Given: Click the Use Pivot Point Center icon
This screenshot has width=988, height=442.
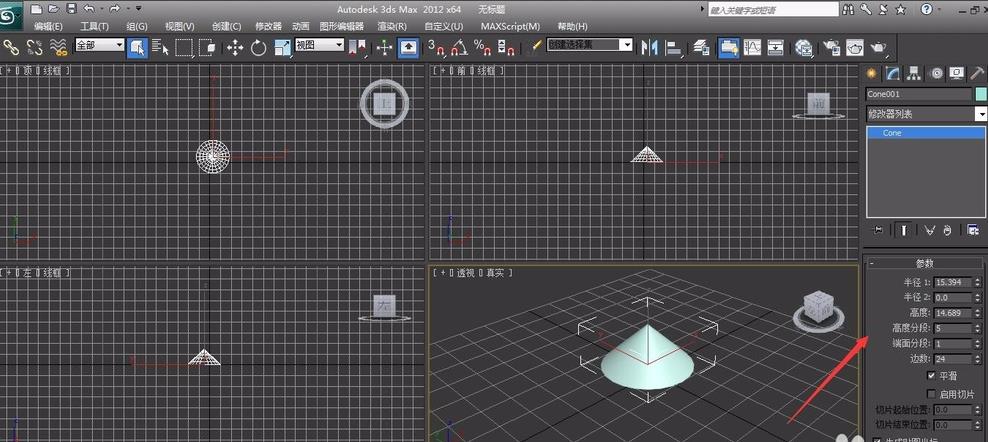Looking at the screenshot, I should coord(357,47).
